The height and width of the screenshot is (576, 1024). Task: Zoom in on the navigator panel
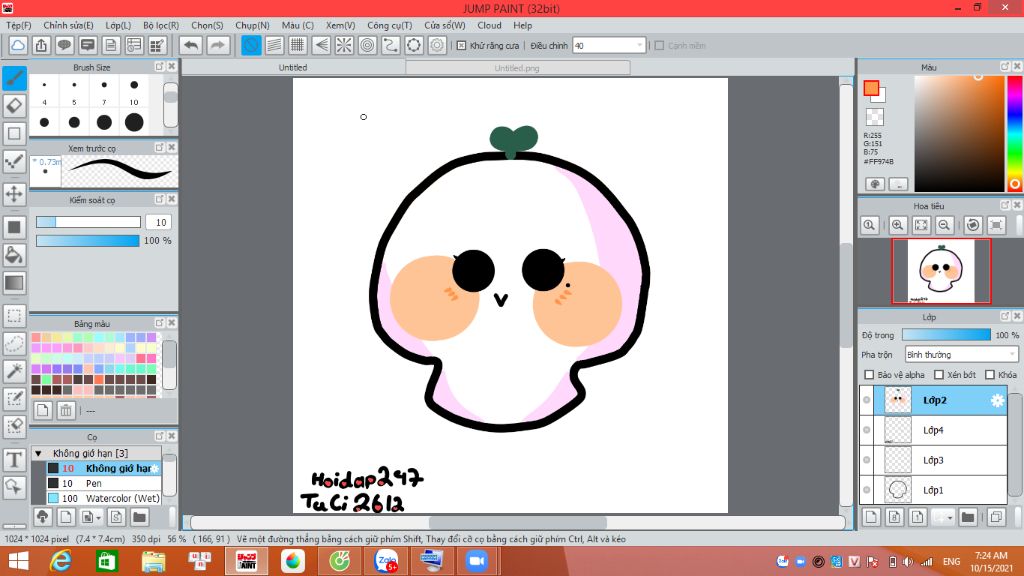tap(897, 225)
